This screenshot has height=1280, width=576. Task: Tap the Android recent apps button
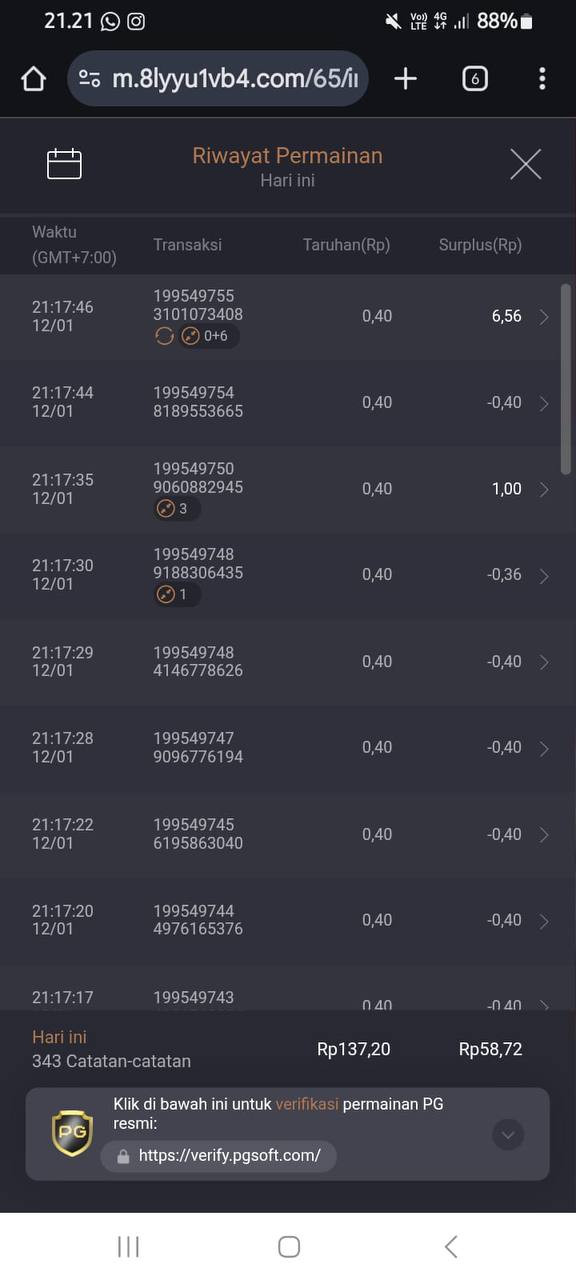coord(128,1246)
